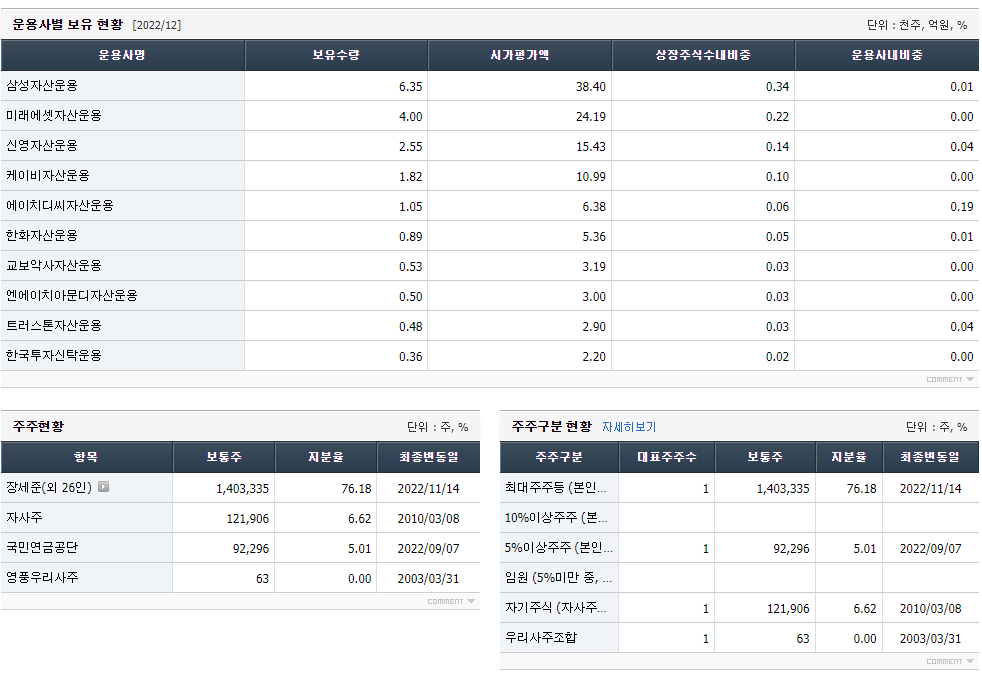This screenshot has height=674, width=982.
Task: Select the 에이치디씨자산운용 row name
Action: [59, 206]
